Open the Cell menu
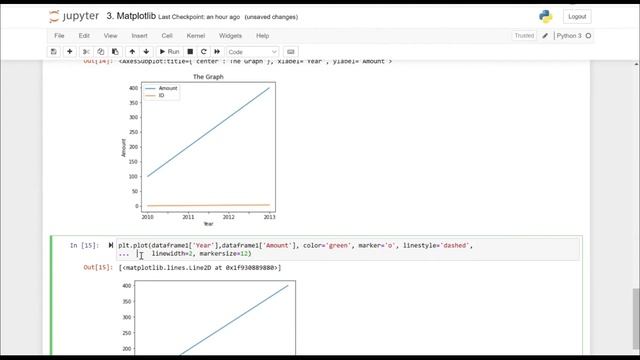640x360 pixels. point(167,36)
